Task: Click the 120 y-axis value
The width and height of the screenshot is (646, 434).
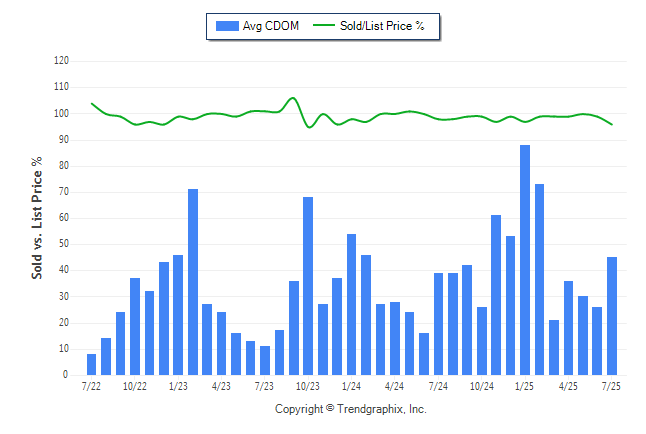Action: (x=61, y=61)
